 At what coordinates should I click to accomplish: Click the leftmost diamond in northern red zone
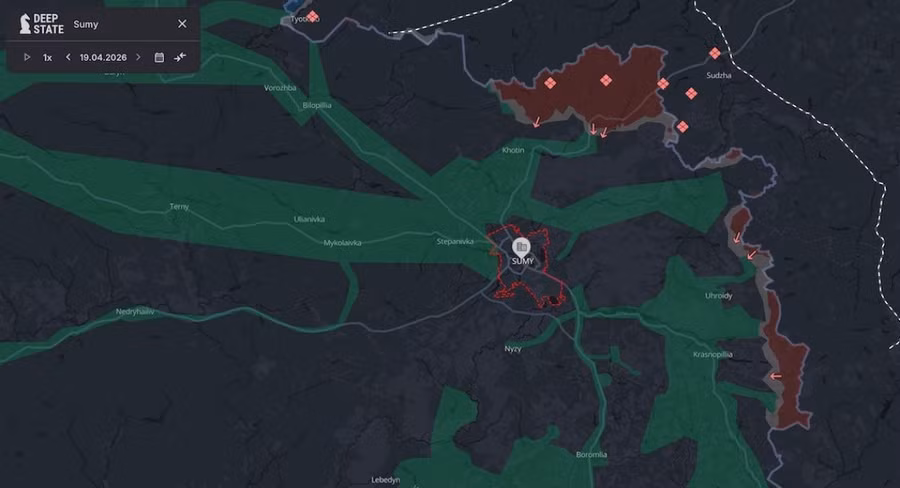[x=549, y=83]
